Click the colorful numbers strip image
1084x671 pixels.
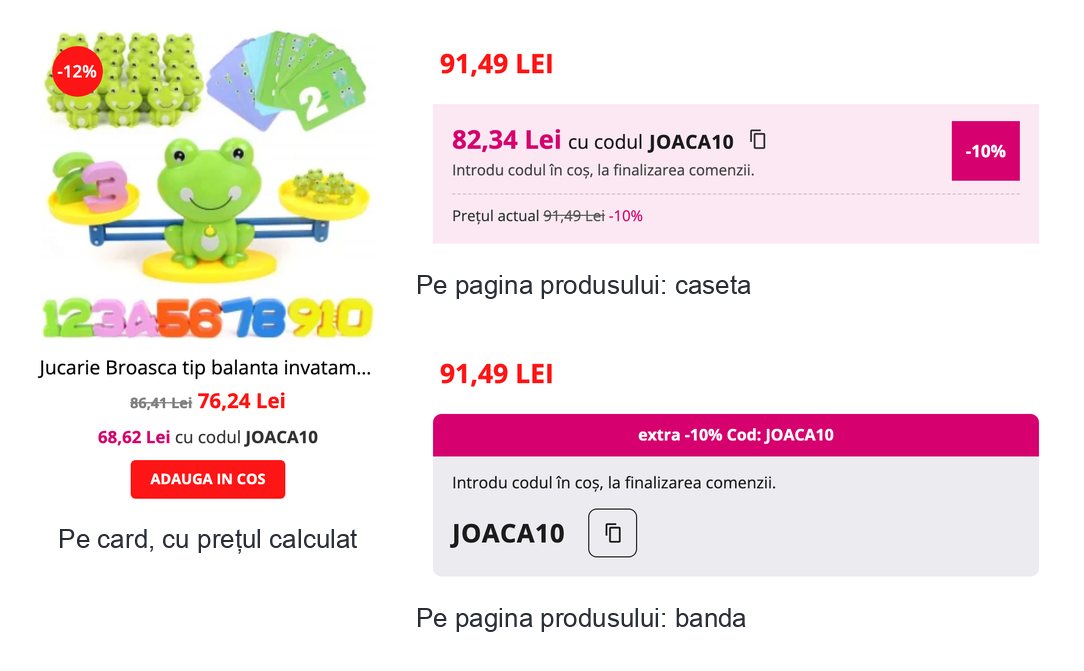coord(207,318)
